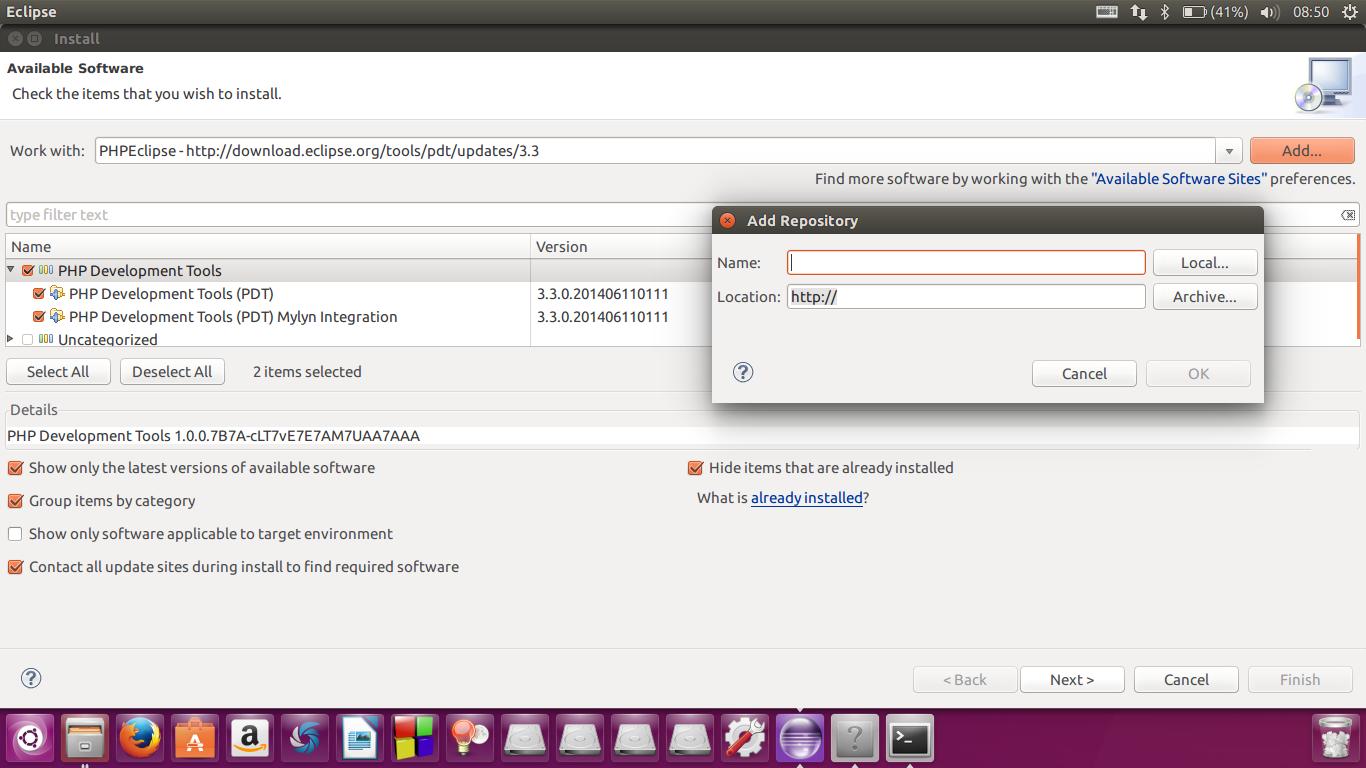Toggle Hide items already installed checkbox

(695, 468)
